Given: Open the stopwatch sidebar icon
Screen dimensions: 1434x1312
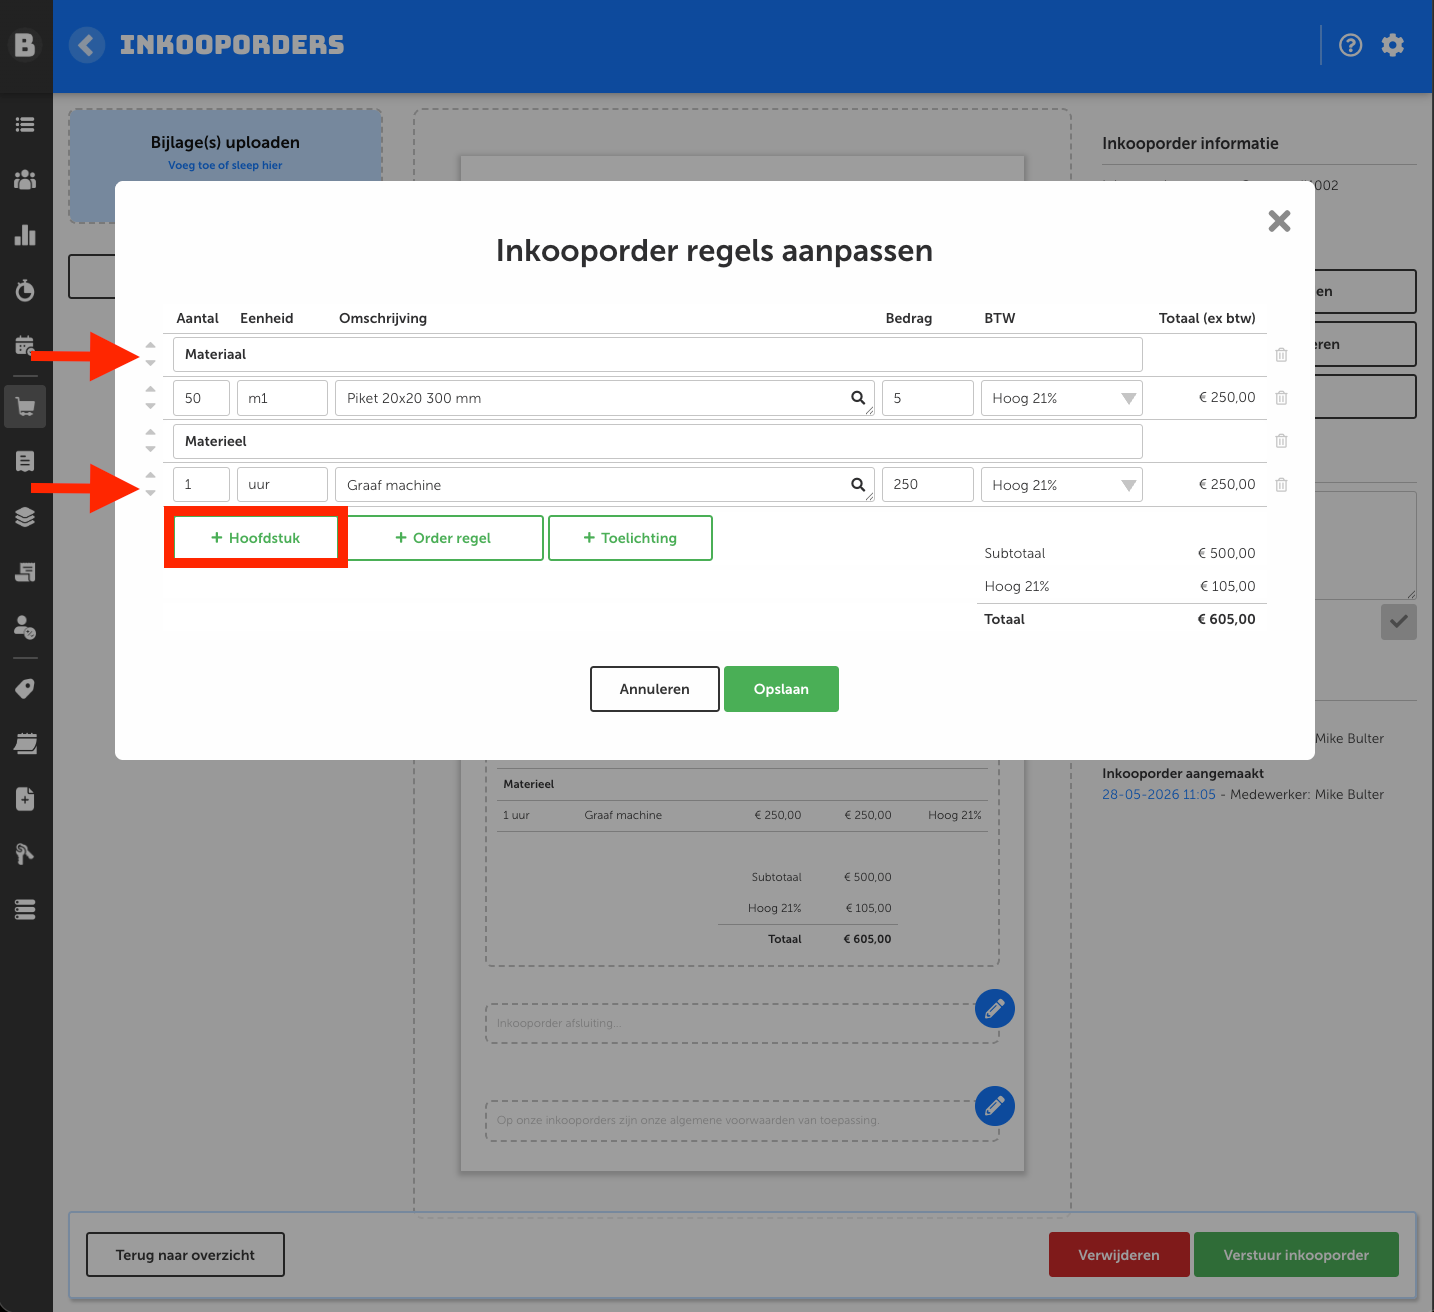Looking at the screenshot, I should coord(25,290).
